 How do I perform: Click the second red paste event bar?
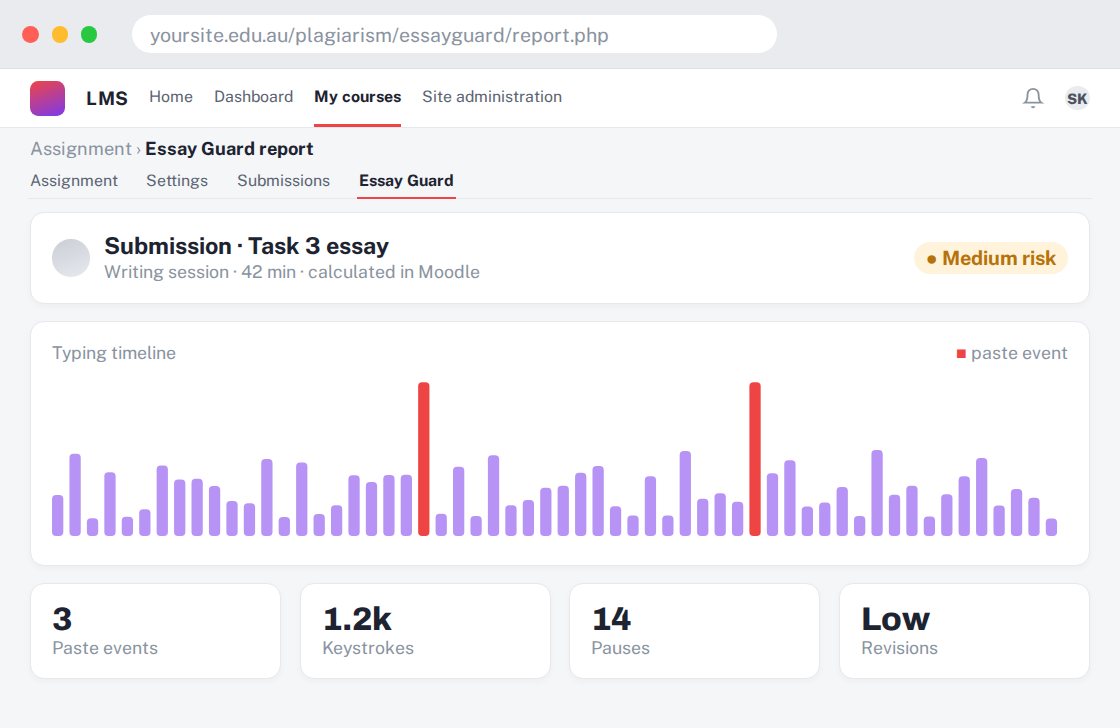pos(755,459)
